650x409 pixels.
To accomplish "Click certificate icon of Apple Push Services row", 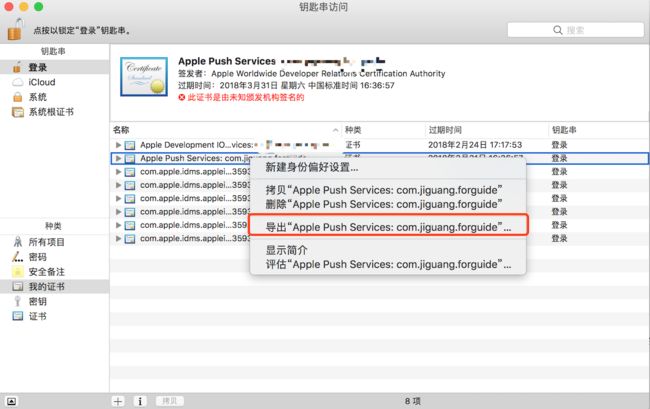I will [130, 158].
